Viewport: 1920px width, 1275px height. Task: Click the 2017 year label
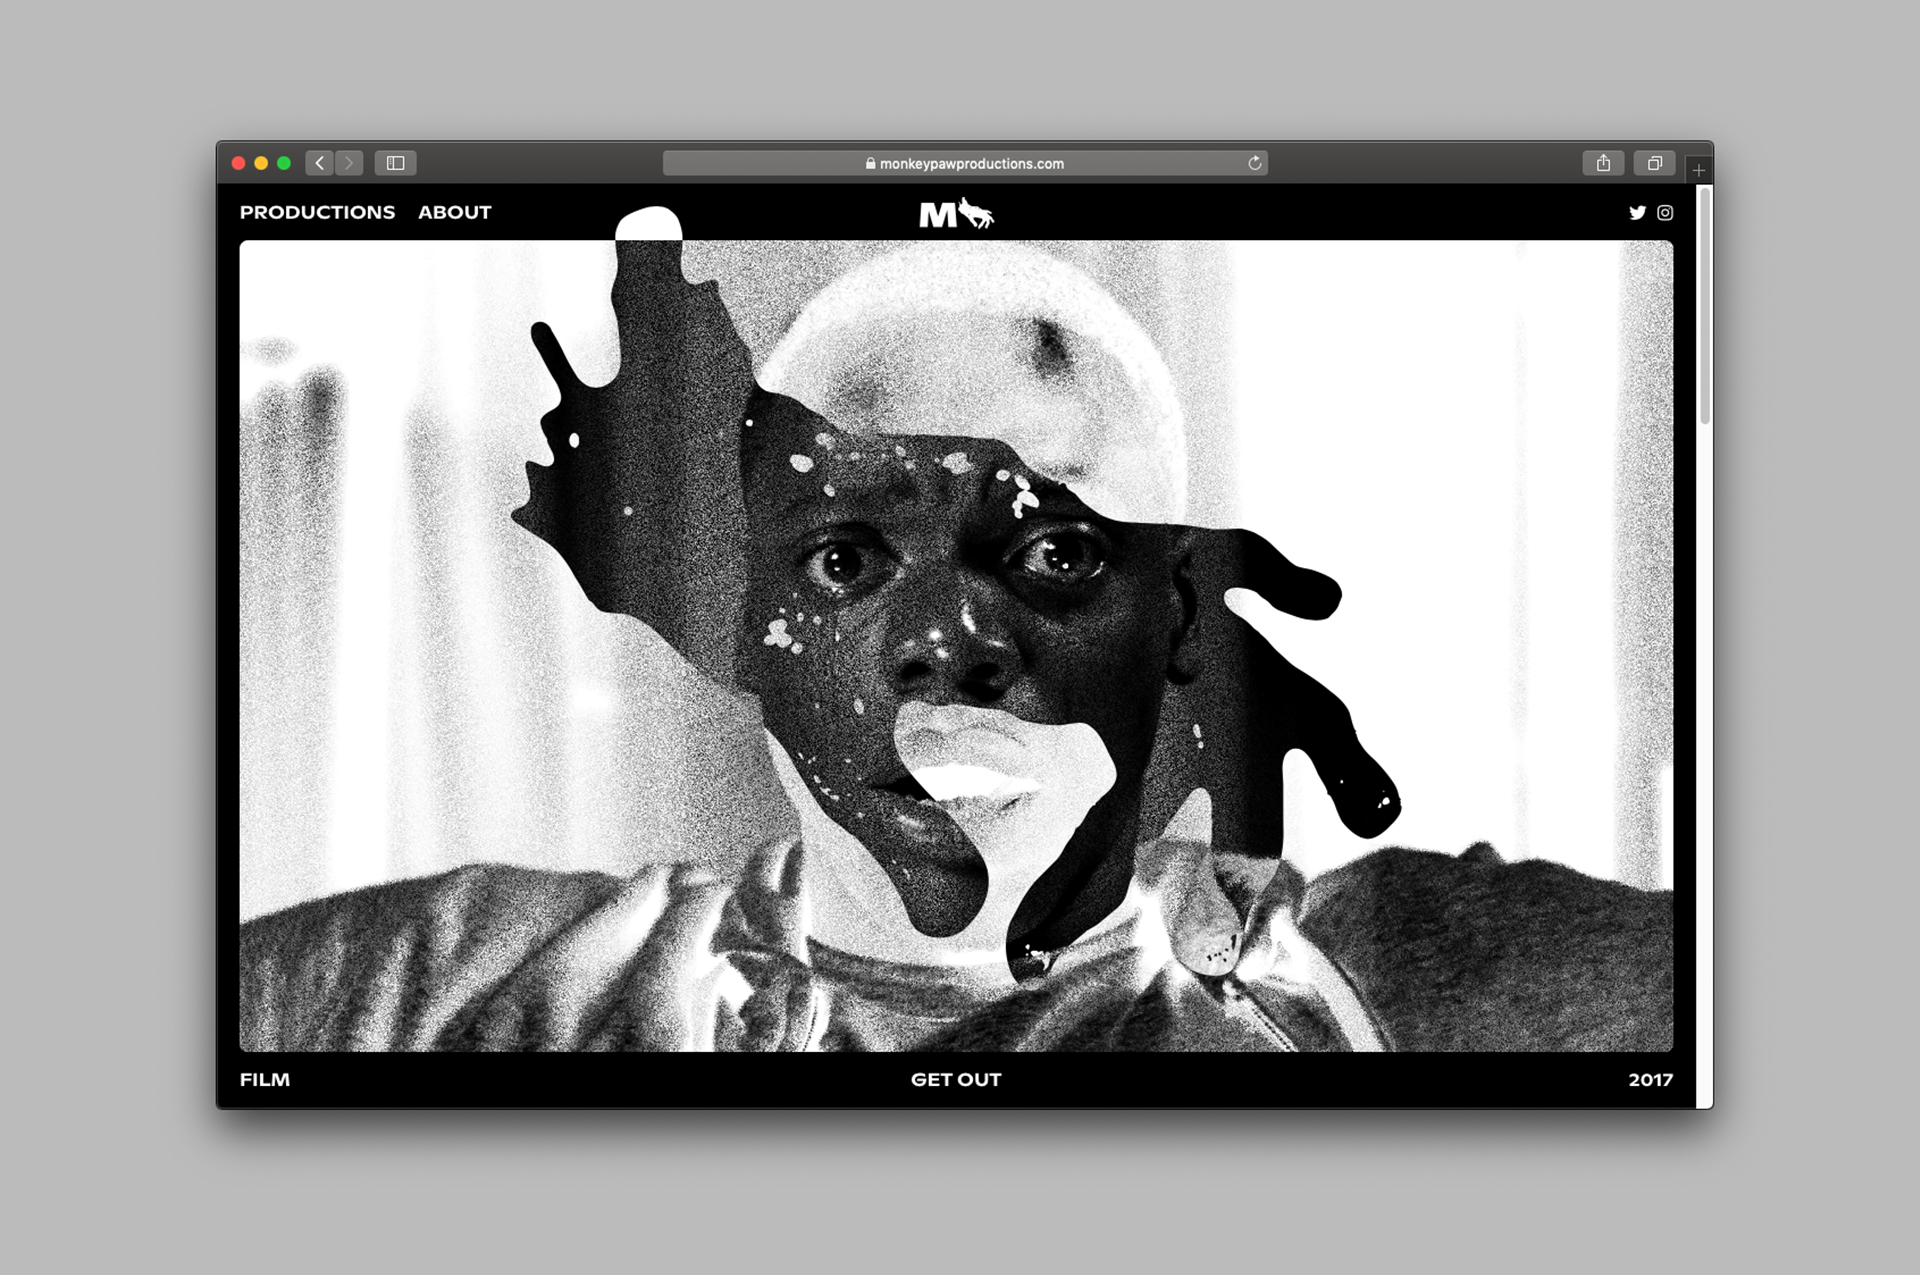[1650, 1079]
